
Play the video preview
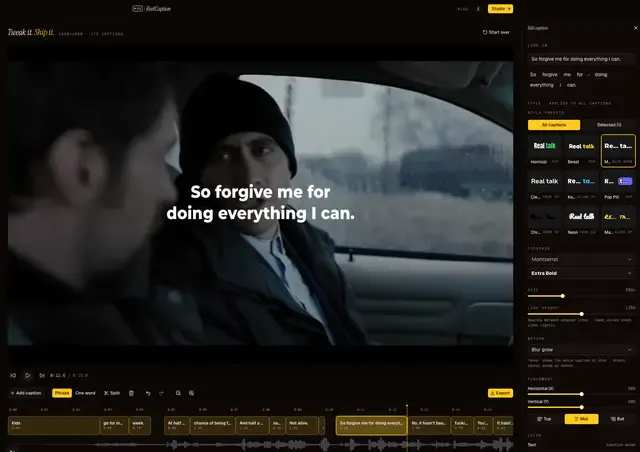[28, 375]
